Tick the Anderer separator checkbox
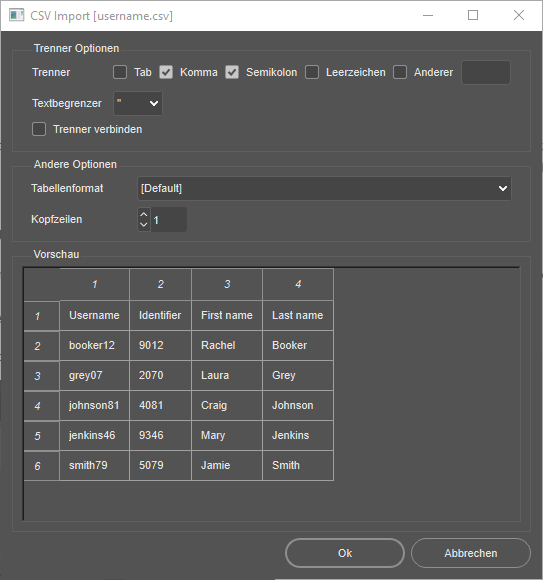The image size is (543, 580). click(400, 72)
